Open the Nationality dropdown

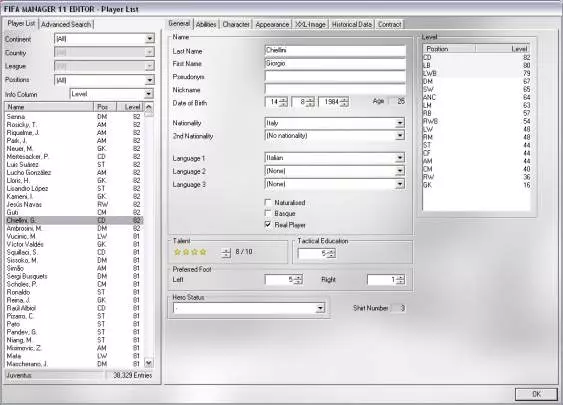click(x=400, y=123)
